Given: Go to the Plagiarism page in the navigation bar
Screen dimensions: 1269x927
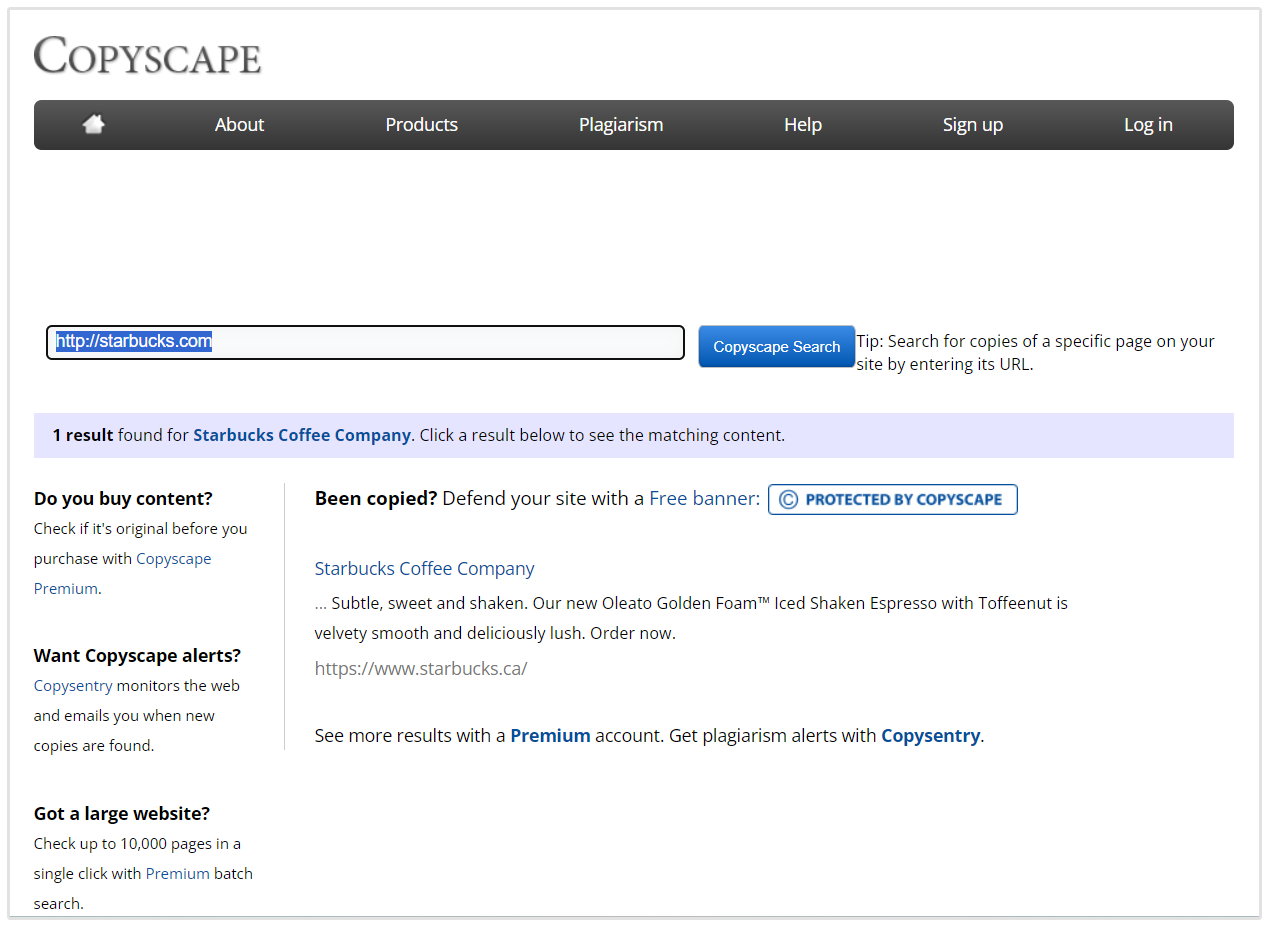Looking at the screenshot, I should click(620, 125).
